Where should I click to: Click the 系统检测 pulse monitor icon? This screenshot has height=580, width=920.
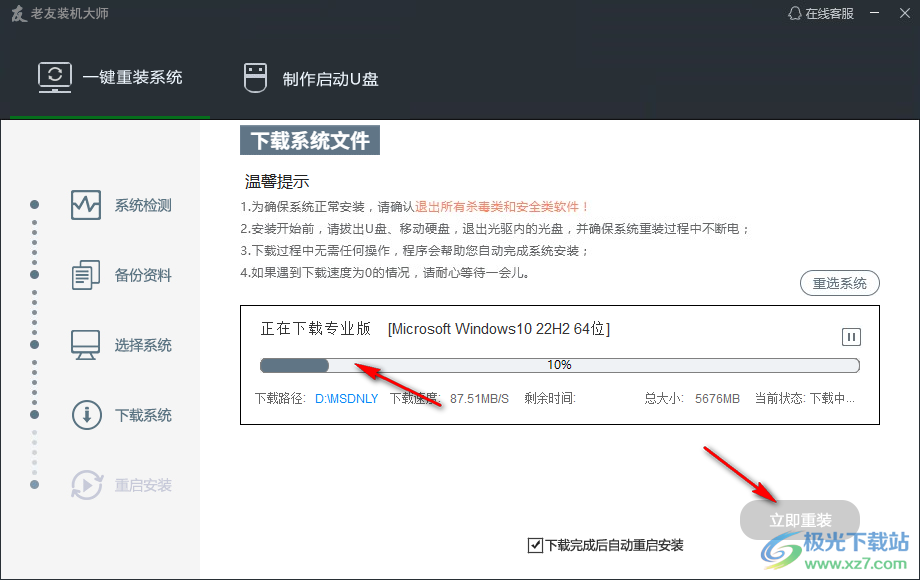[x=86, y=205]
